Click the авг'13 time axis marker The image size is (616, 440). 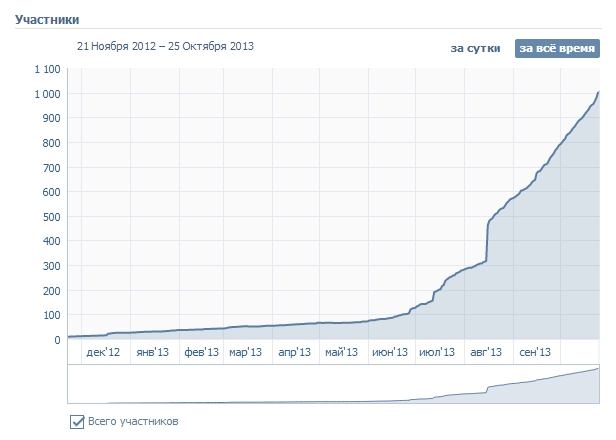coord(486,352)
